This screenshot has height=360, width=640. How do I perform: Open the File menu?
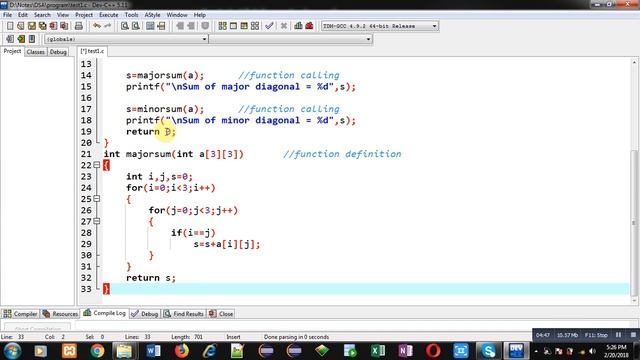7,15
